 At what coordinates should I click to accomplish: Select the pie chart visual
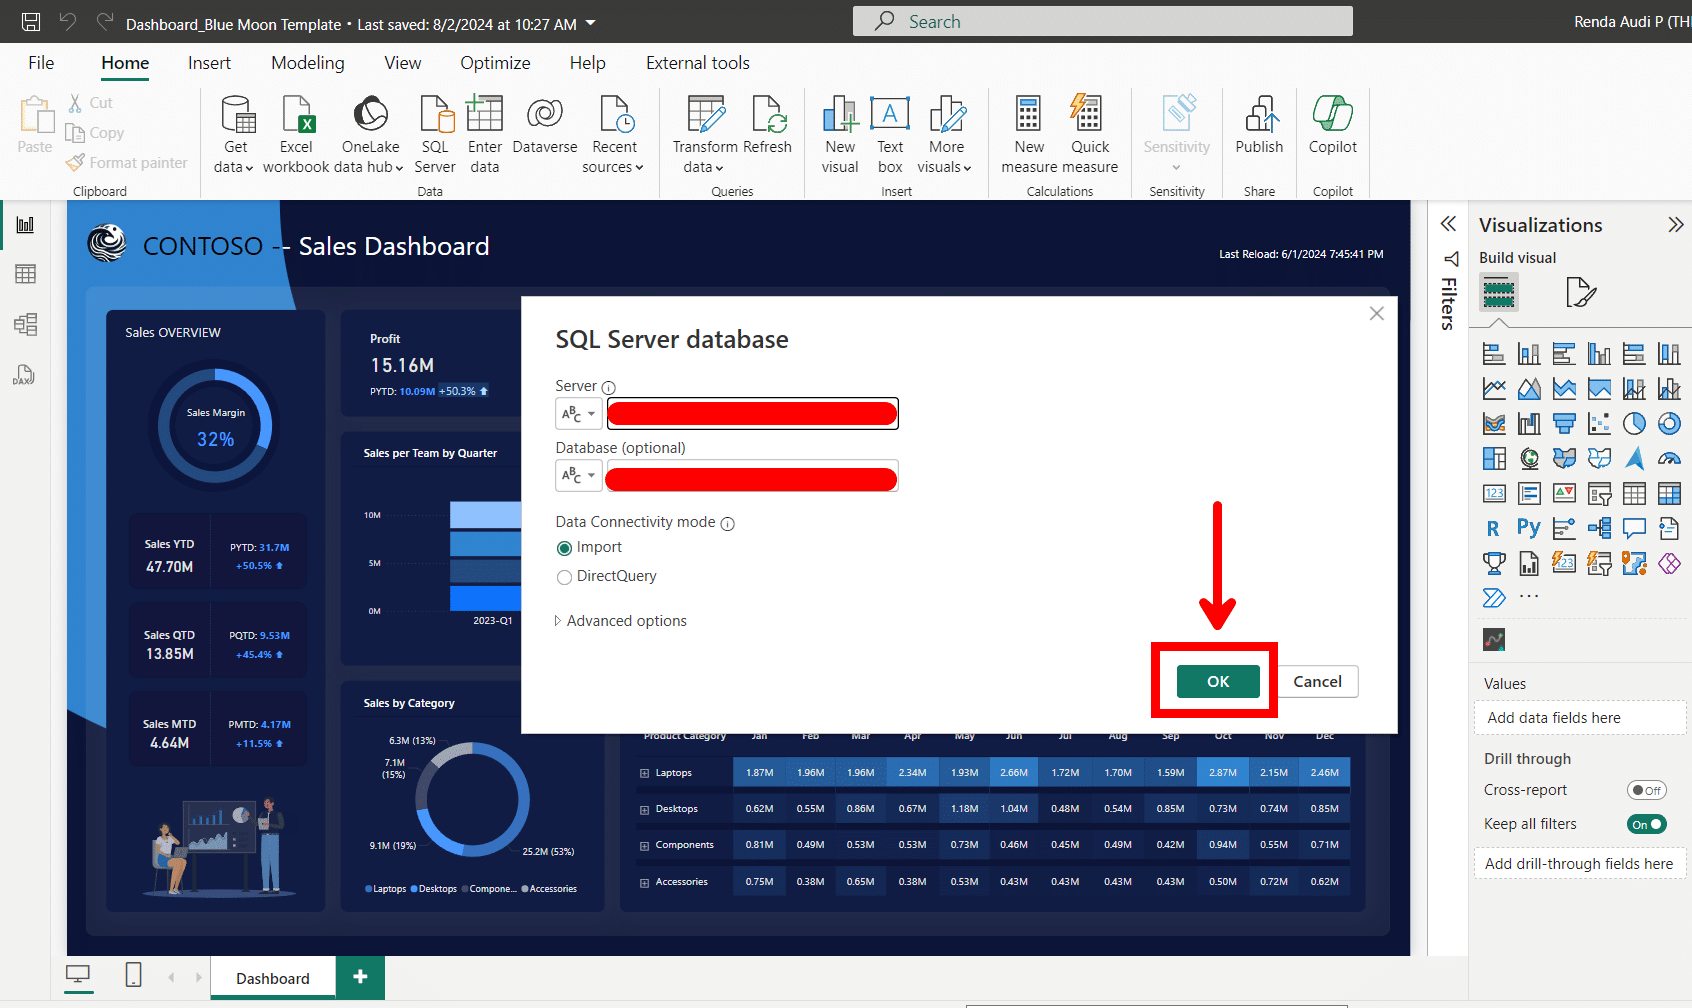[1634, 423]
